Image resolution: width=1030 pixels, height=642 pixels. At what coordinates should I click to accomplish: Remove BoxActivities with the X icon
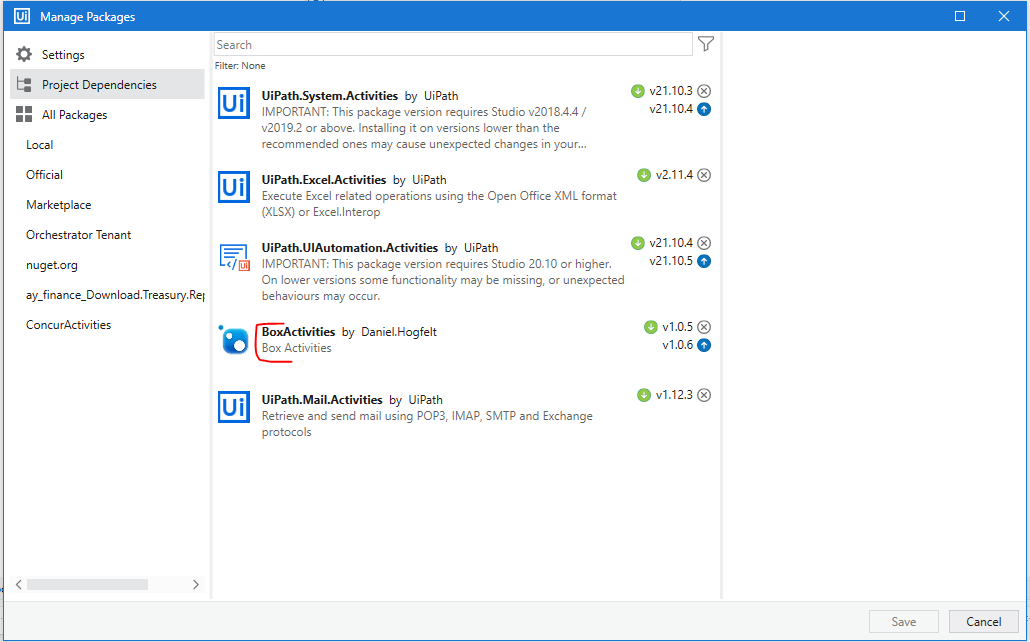pos(704,327)
